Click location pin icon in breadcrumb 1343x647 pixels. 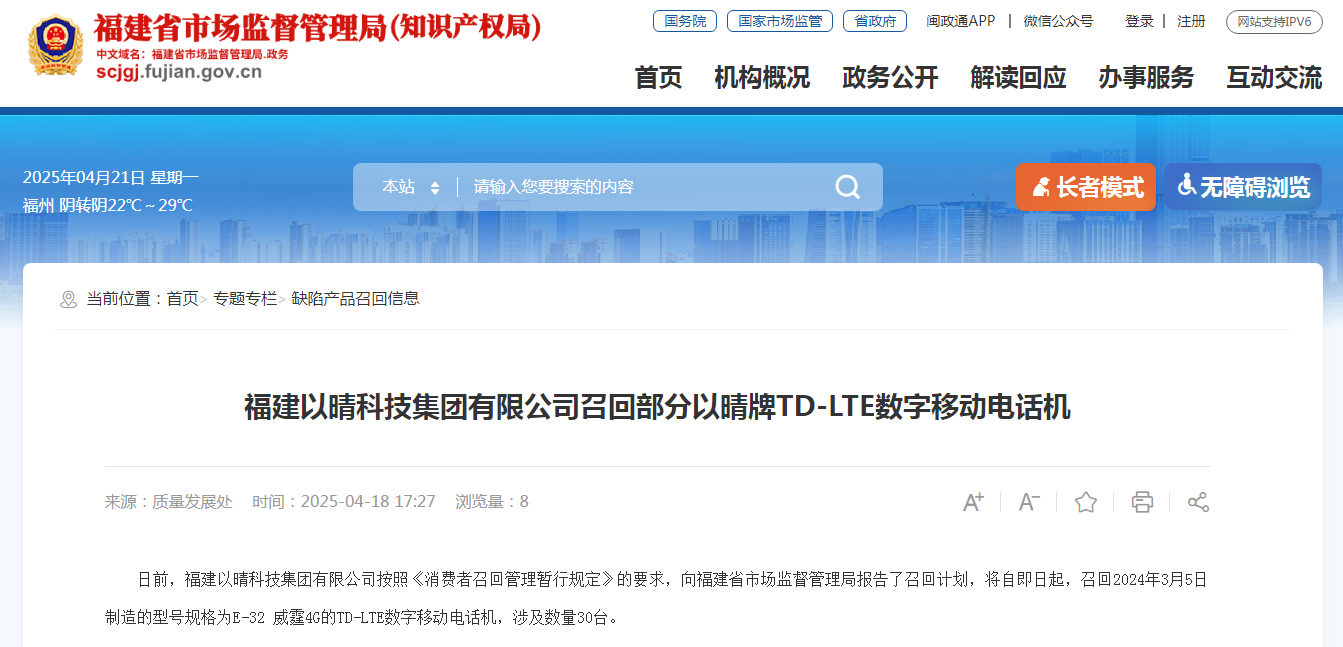[68, 299]
